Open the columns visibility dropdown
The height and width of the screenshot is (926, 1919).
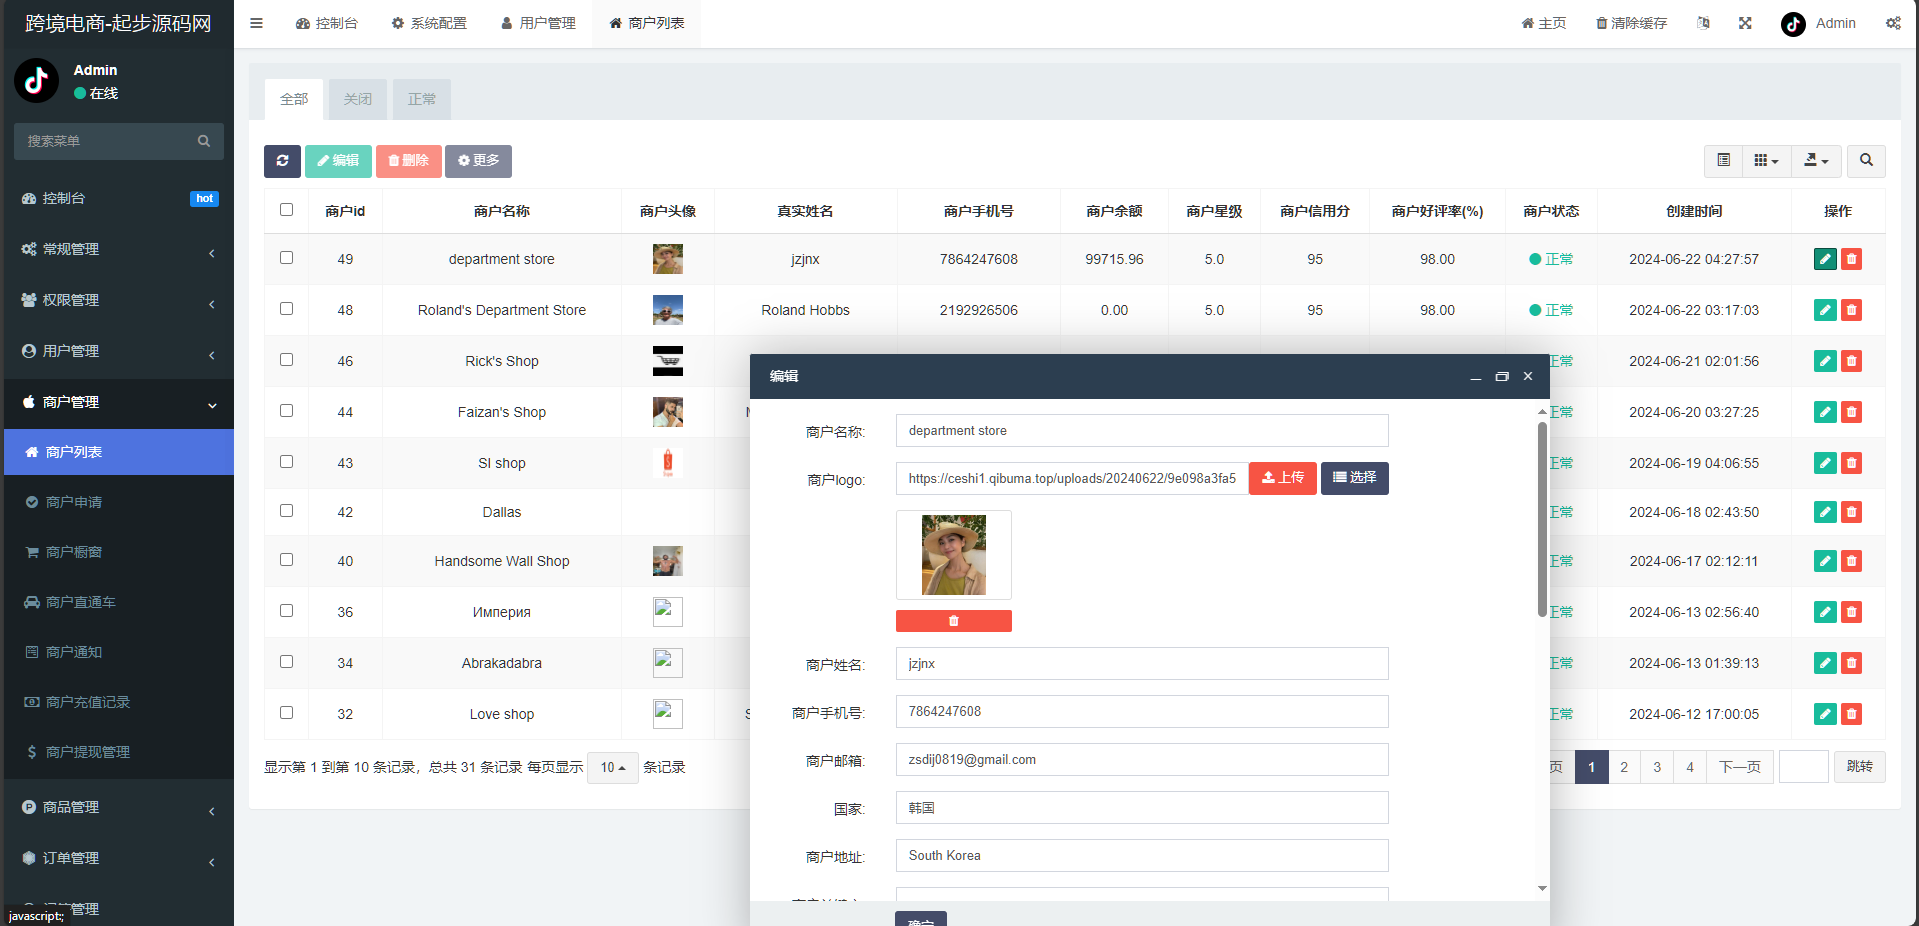tap(1766, 161)
